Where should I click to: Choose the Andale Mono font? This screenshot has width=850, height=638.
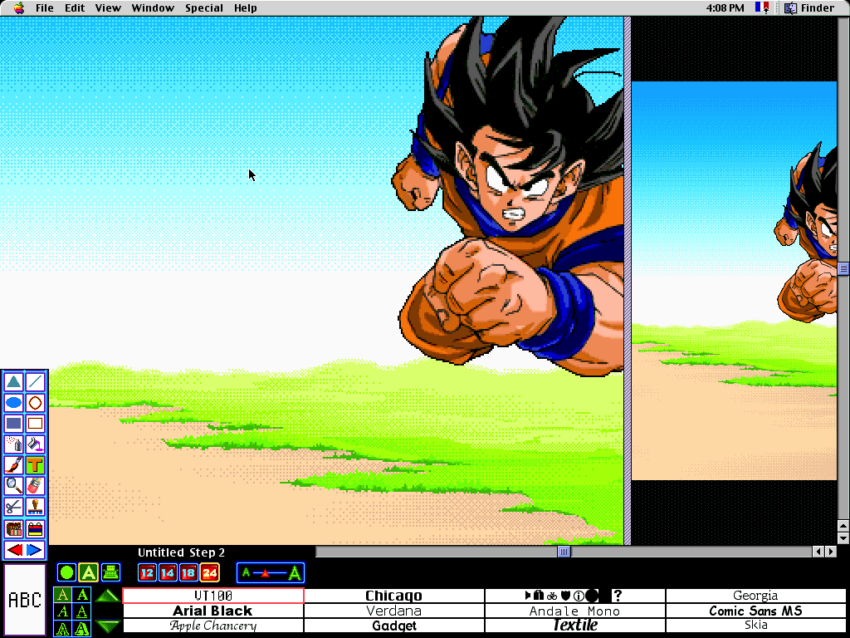575,611
